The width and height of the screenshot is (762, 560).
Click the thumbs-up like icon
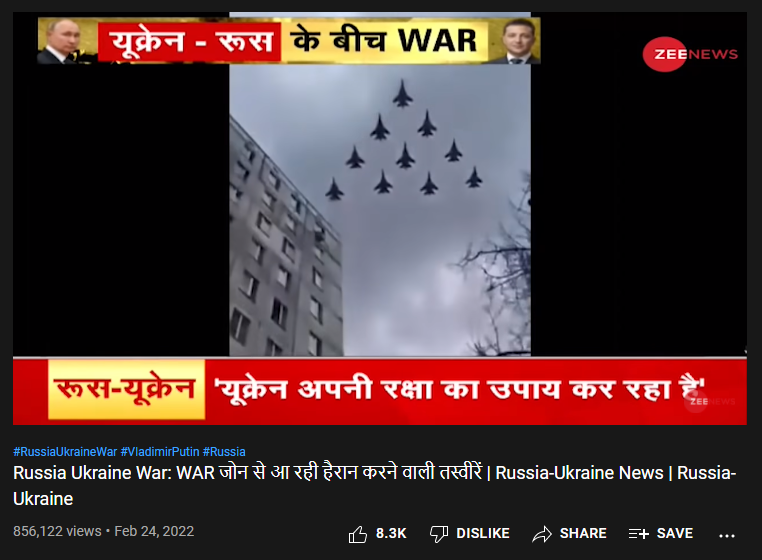coord(358,534)
